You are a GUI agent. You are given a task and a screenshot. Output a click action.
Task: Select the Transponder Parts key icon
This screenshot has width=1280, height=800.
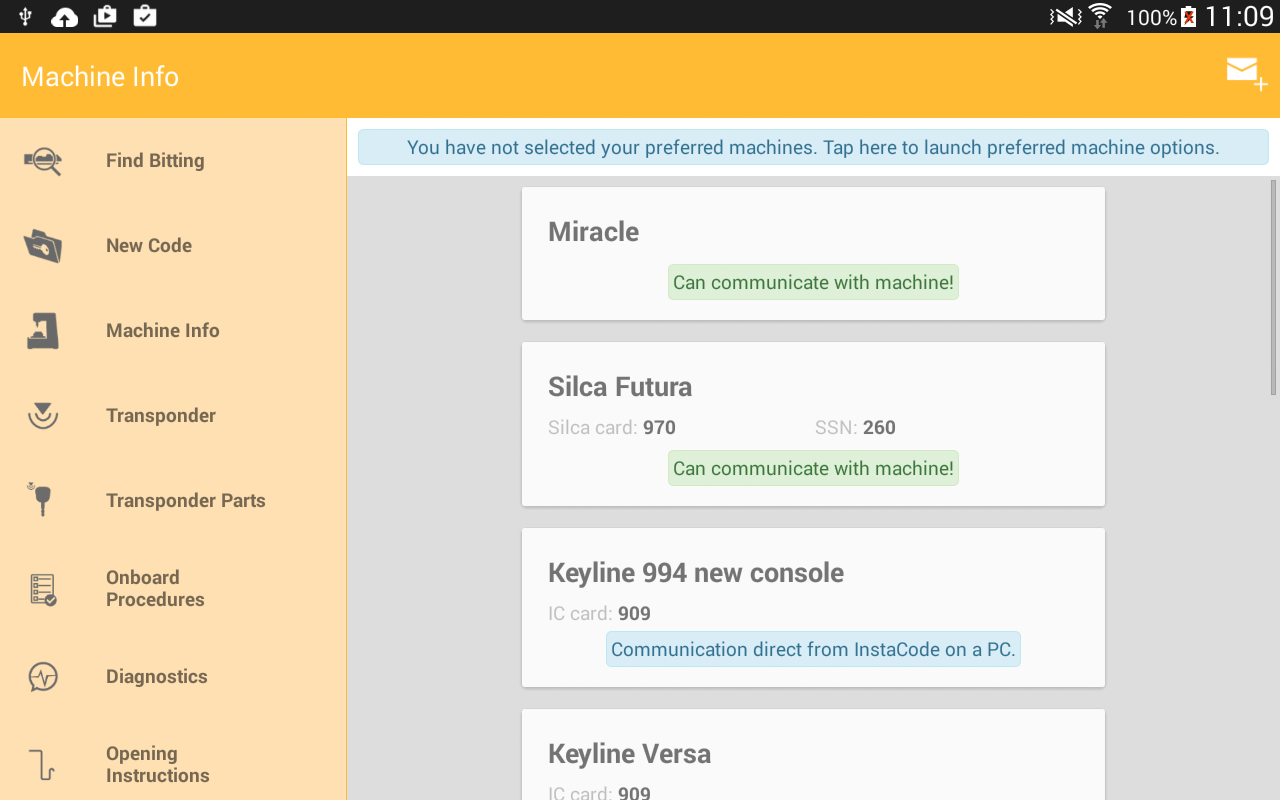pyautogui.click(x=42, y=500)
